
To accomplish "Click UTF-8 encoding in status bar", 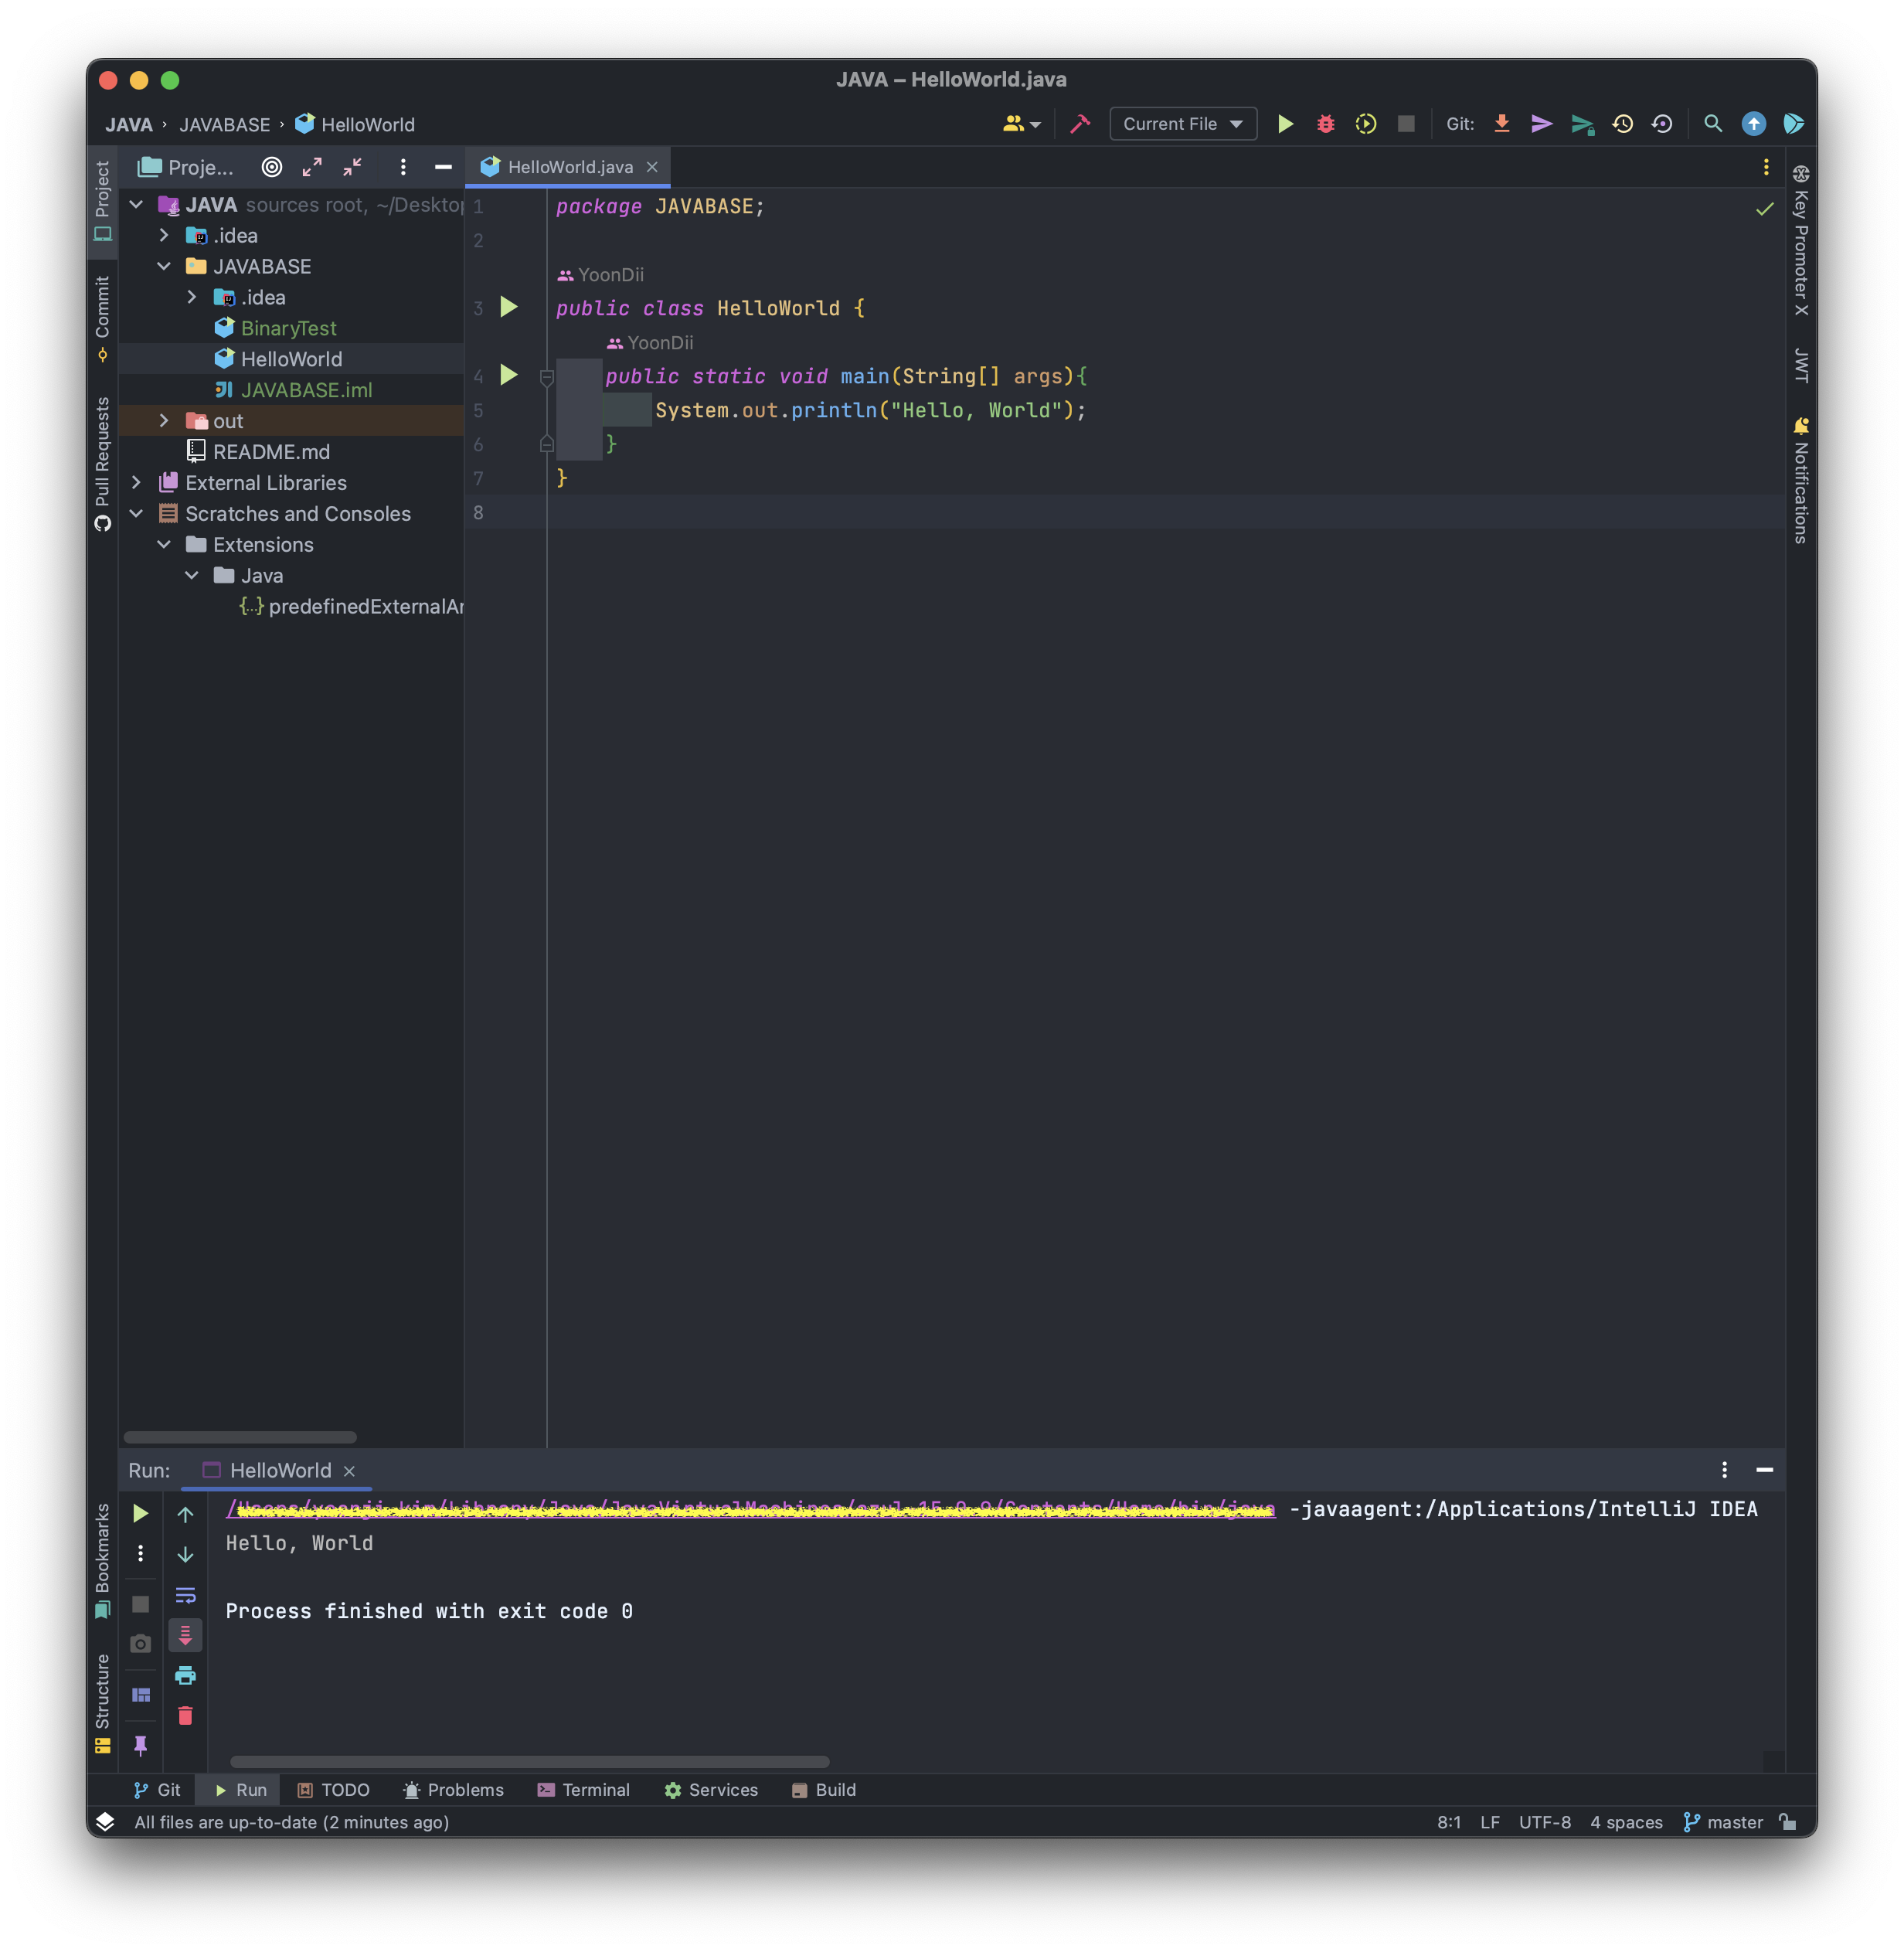I will coord(1544,1822).
